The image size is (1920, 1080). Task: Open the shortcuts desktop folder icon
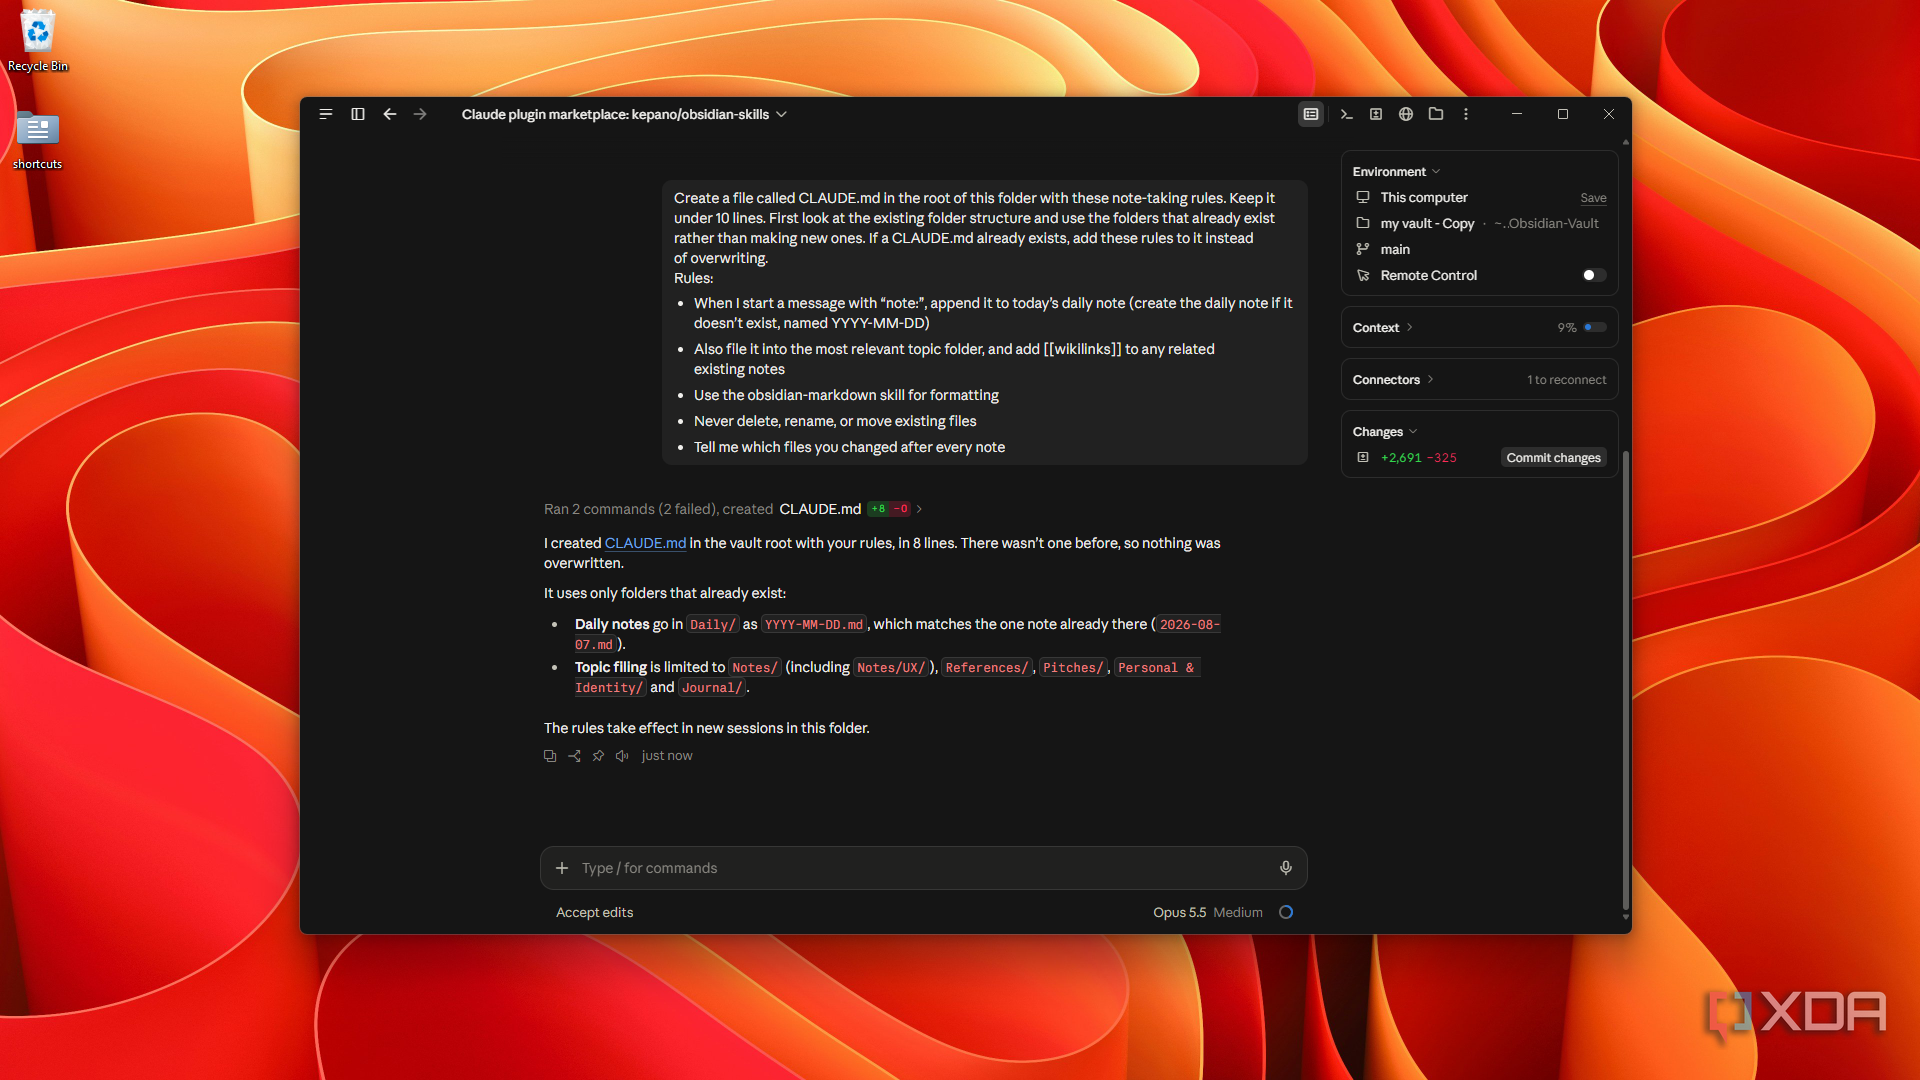click(x=37, y=140)
